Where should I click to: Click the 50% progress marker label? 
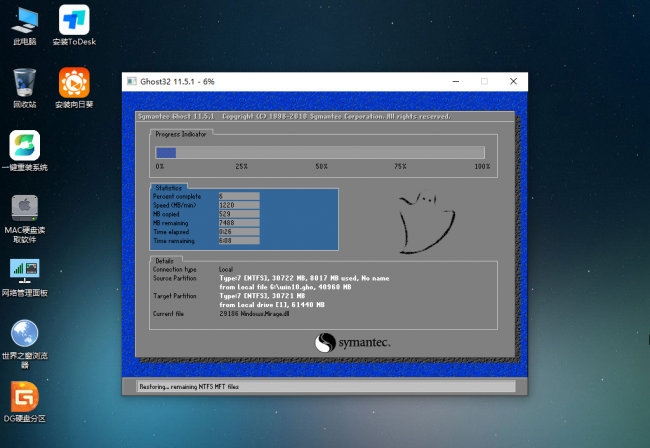point(322,166)
